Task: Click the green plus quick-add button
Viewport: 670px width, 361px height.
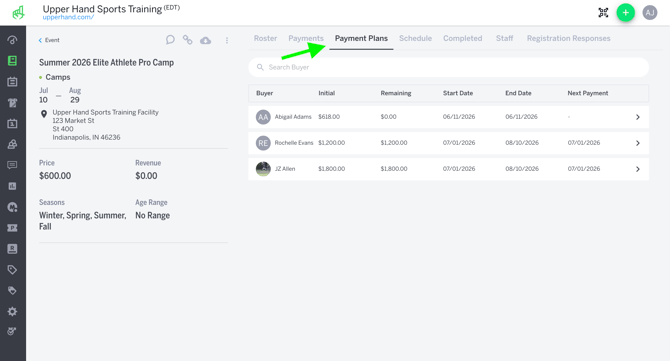Action: 626,12
